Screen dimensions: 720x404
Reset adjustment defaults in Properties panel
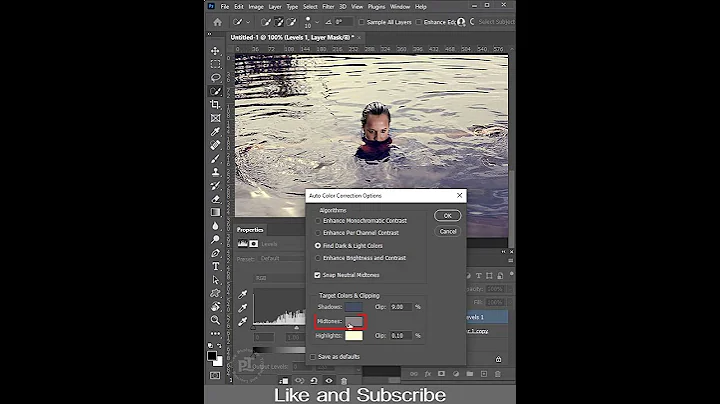click(314, 381)
